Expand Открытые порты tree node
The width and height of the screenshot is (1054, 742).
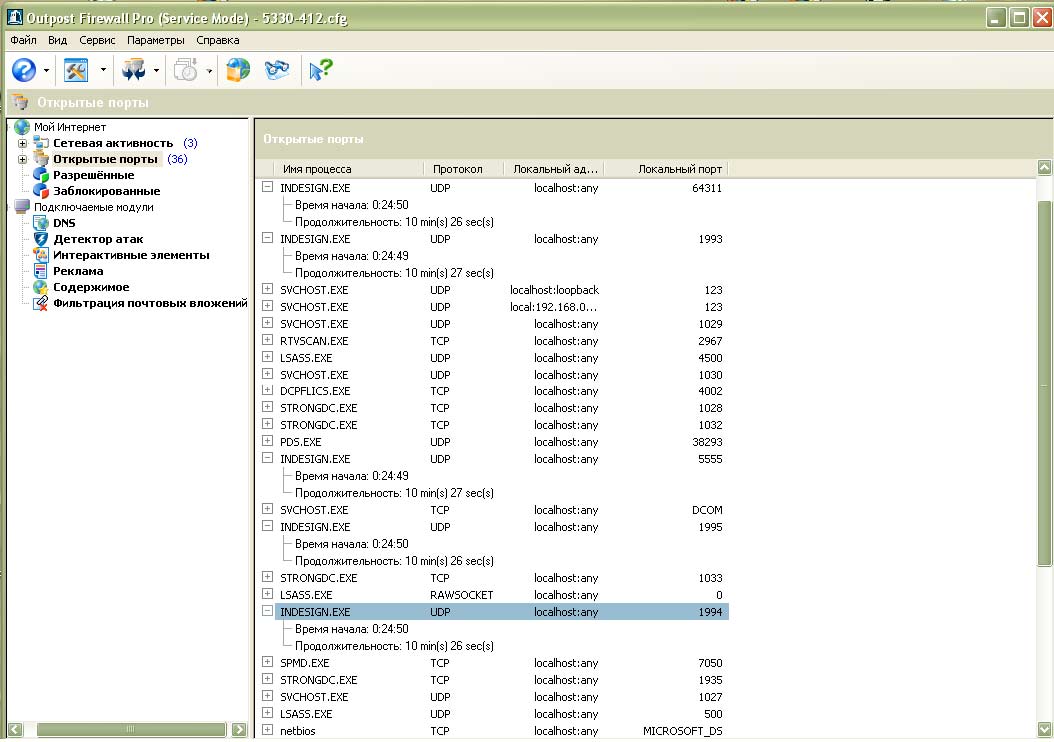[22, 159]
